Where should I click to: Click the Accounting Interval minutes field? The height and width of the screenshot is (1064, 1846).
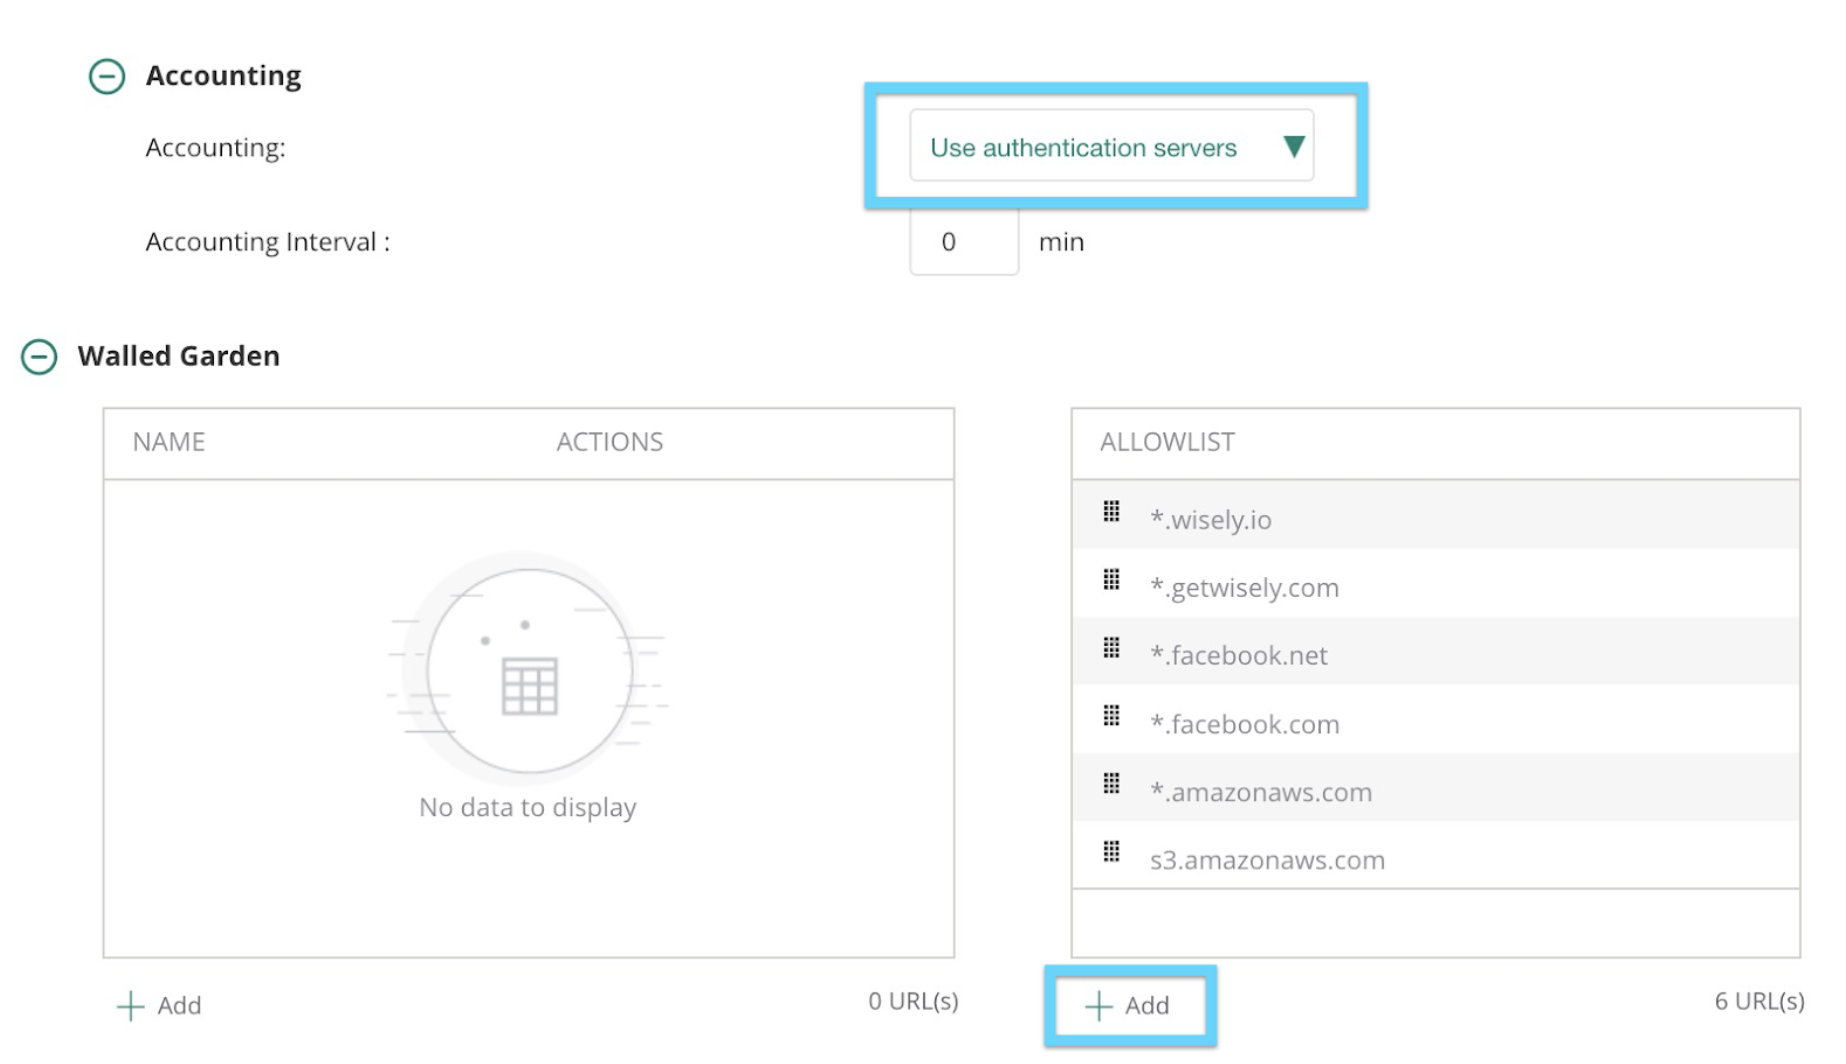pyautogui.click(x=964, y=241)
